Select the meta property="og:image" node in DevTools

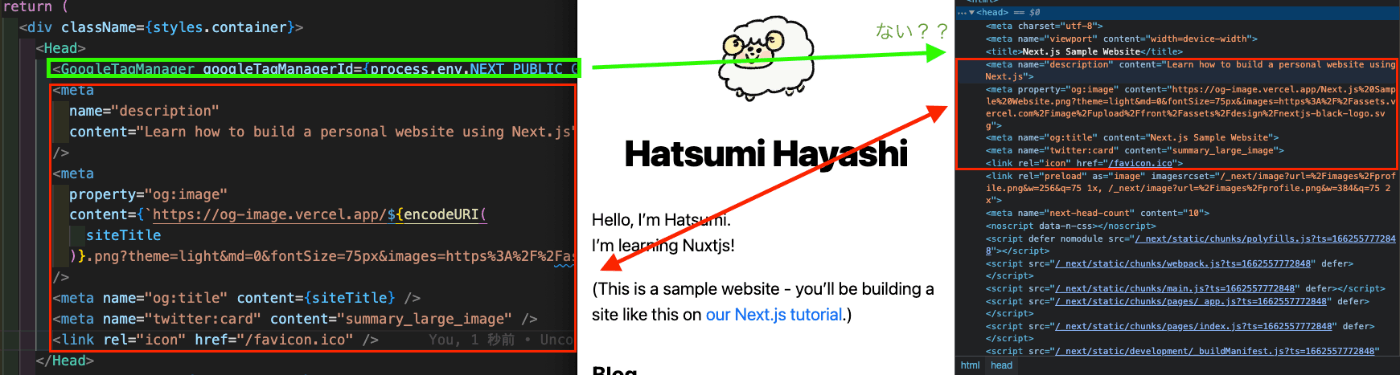1190,107
